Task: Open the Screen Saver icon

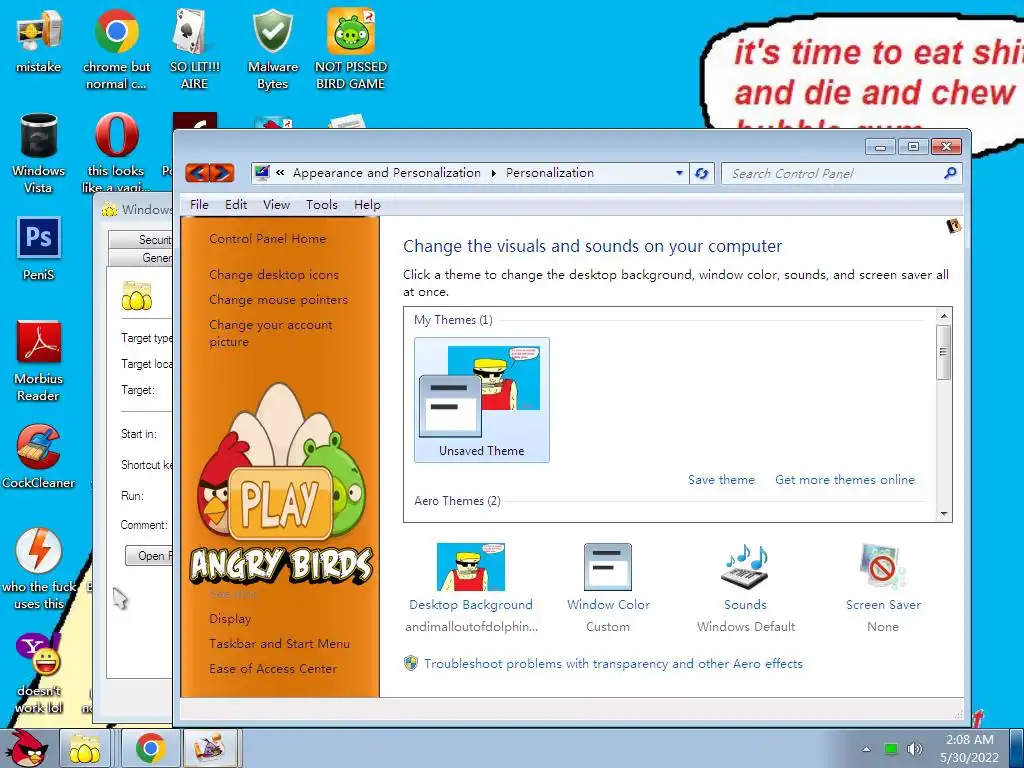Action: click(x=883, y=567)
